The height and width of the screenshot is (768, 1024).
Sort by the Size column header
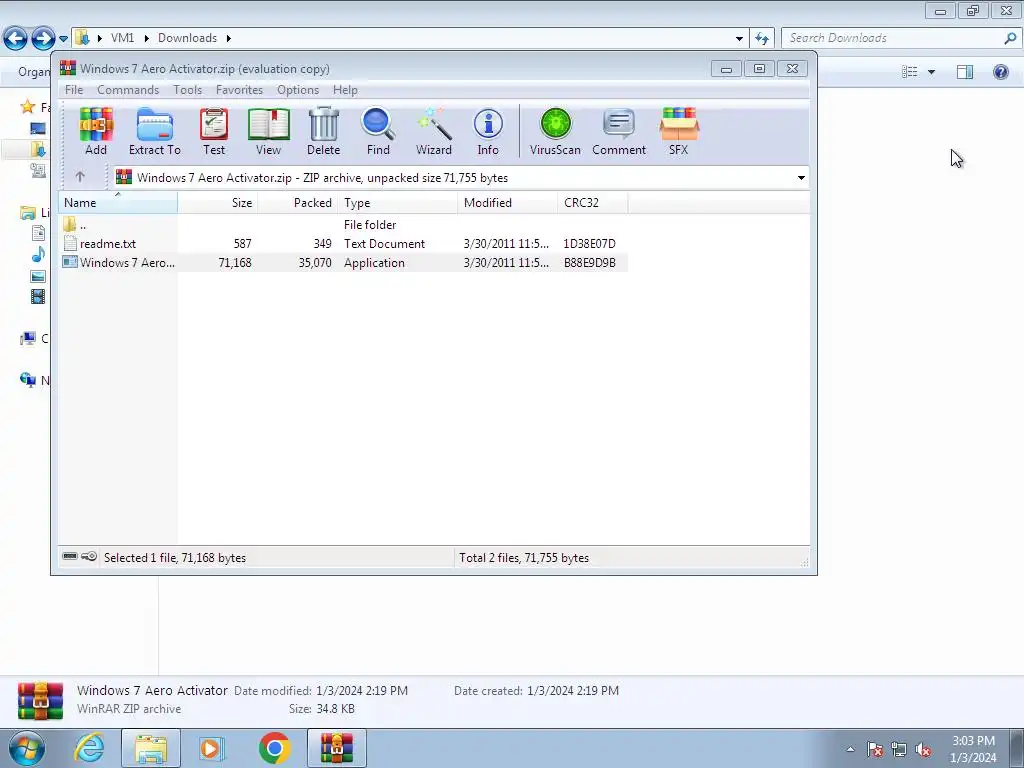click(217, 202)
